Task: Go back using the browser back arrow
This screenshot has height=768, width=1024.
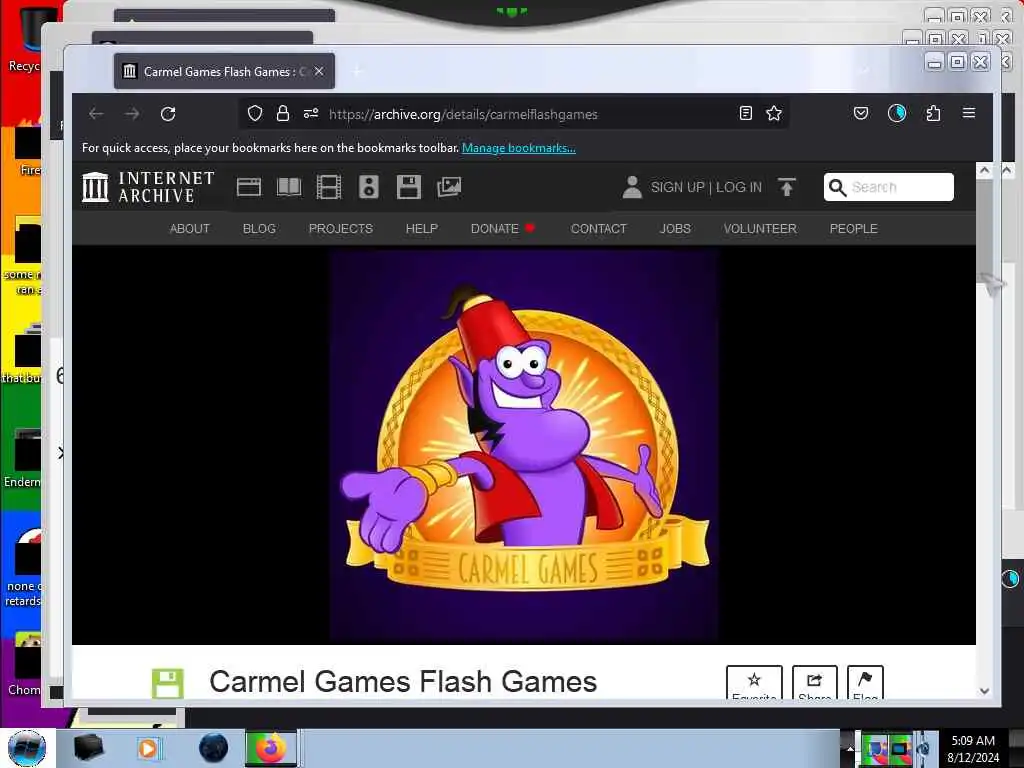Action: click(x=96, y=114)
